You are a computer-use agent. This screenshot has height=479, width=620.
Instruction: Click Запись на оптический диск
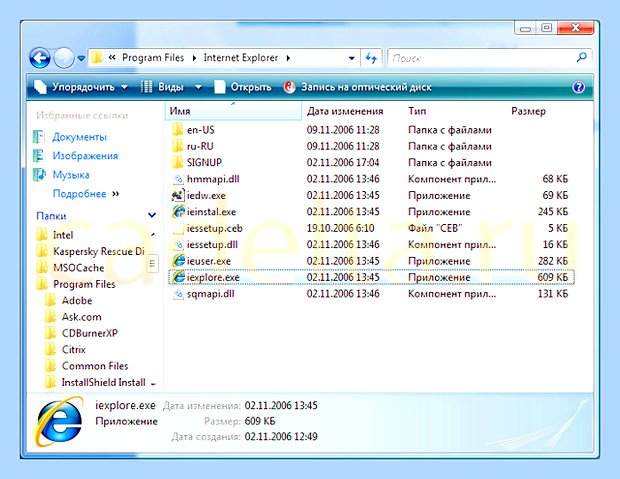(x=358, y=87)
